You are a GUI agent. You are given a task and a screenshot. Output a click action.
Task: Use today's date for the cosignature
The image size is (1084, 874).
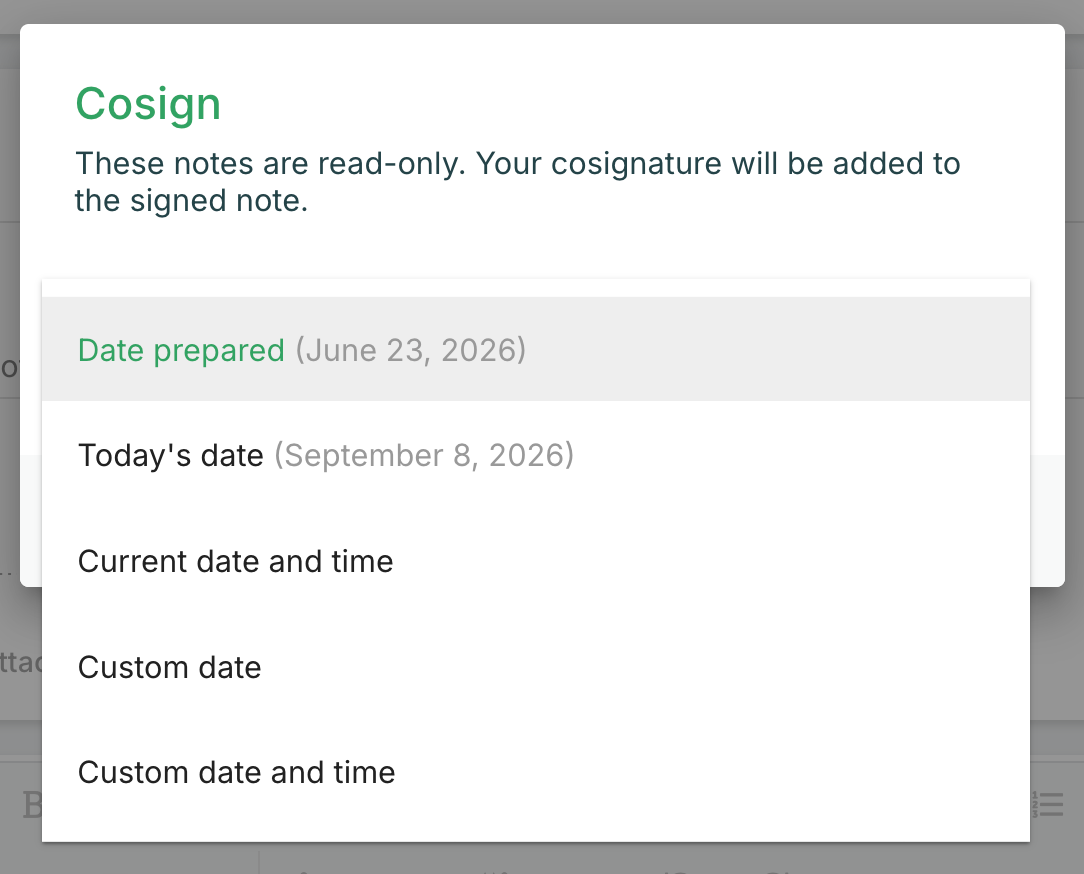(536, 455)
